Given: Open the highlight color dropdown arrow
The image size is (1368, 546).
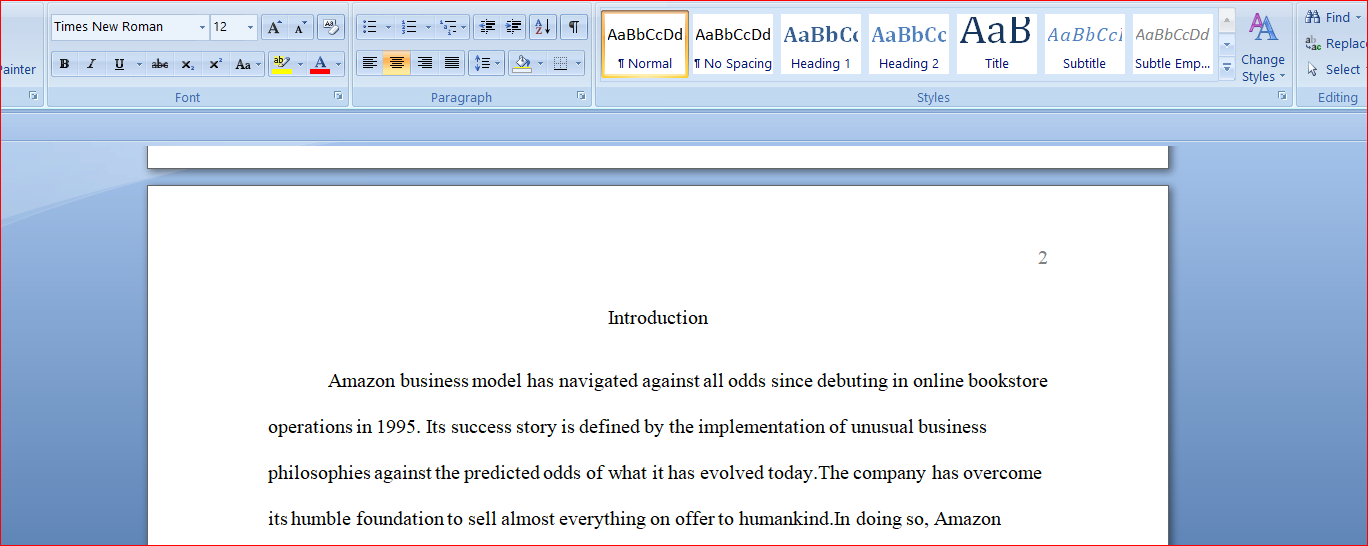Looking at the screenshot, I should pos(300,64).
